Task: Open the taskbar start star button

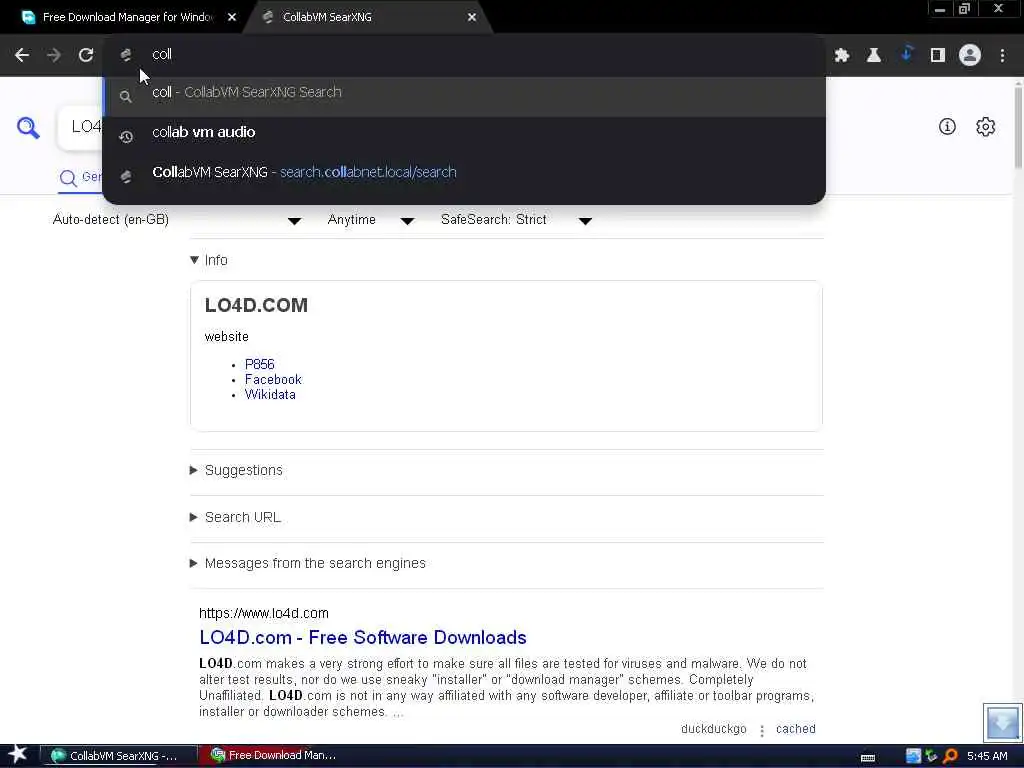Action: pos(18,755)
